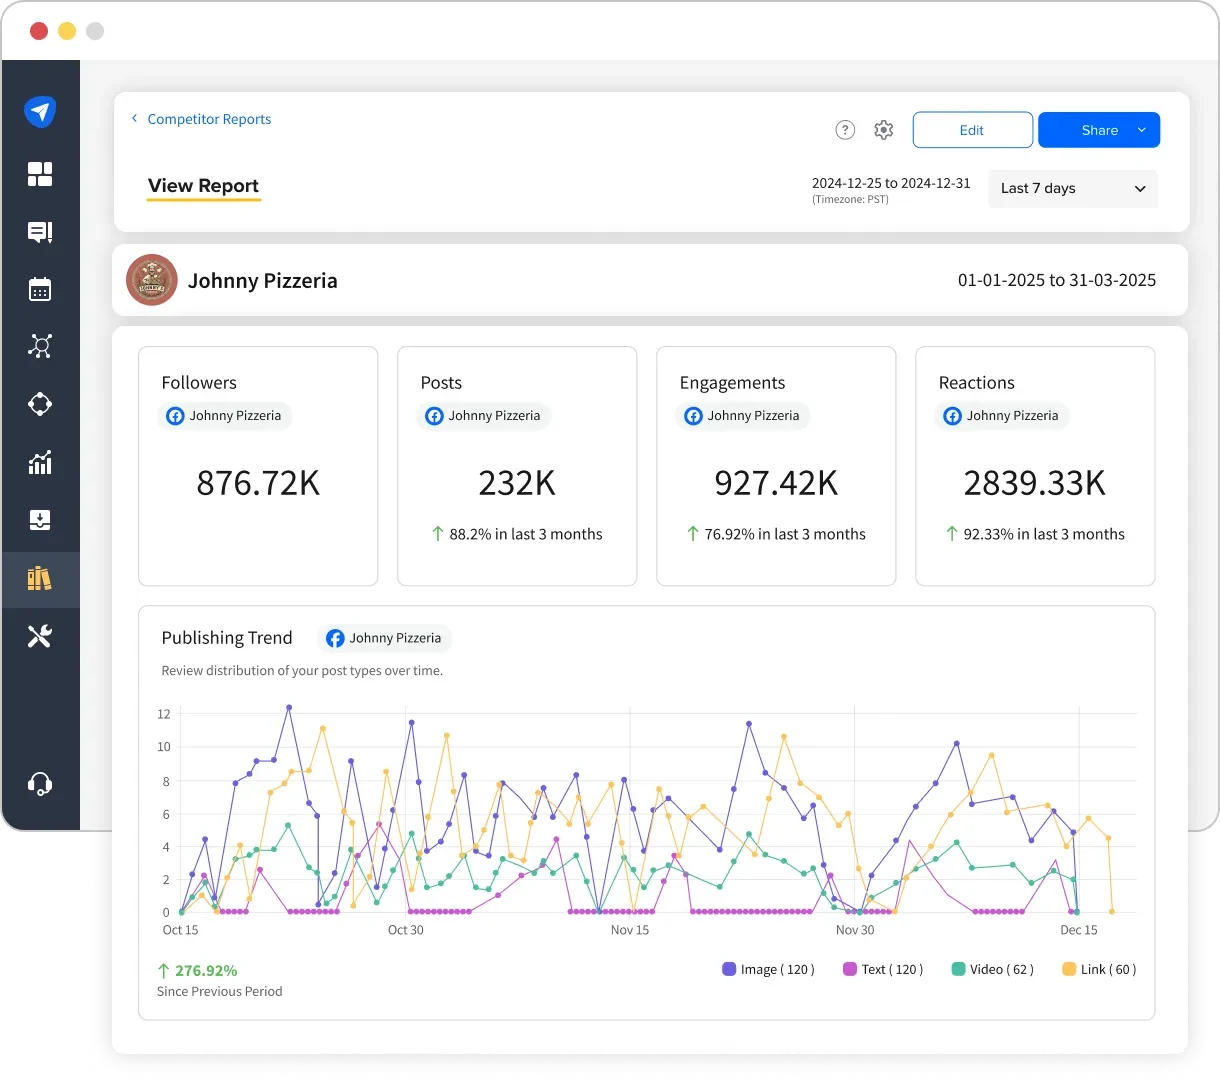1220x1080 pixels.
Task: Click Facebook icon in Reactions card
Action: click(x=952, y=416)
